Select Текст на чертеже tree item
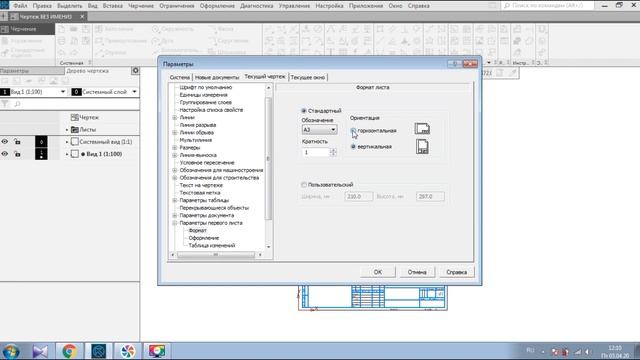 coord(201,185)
